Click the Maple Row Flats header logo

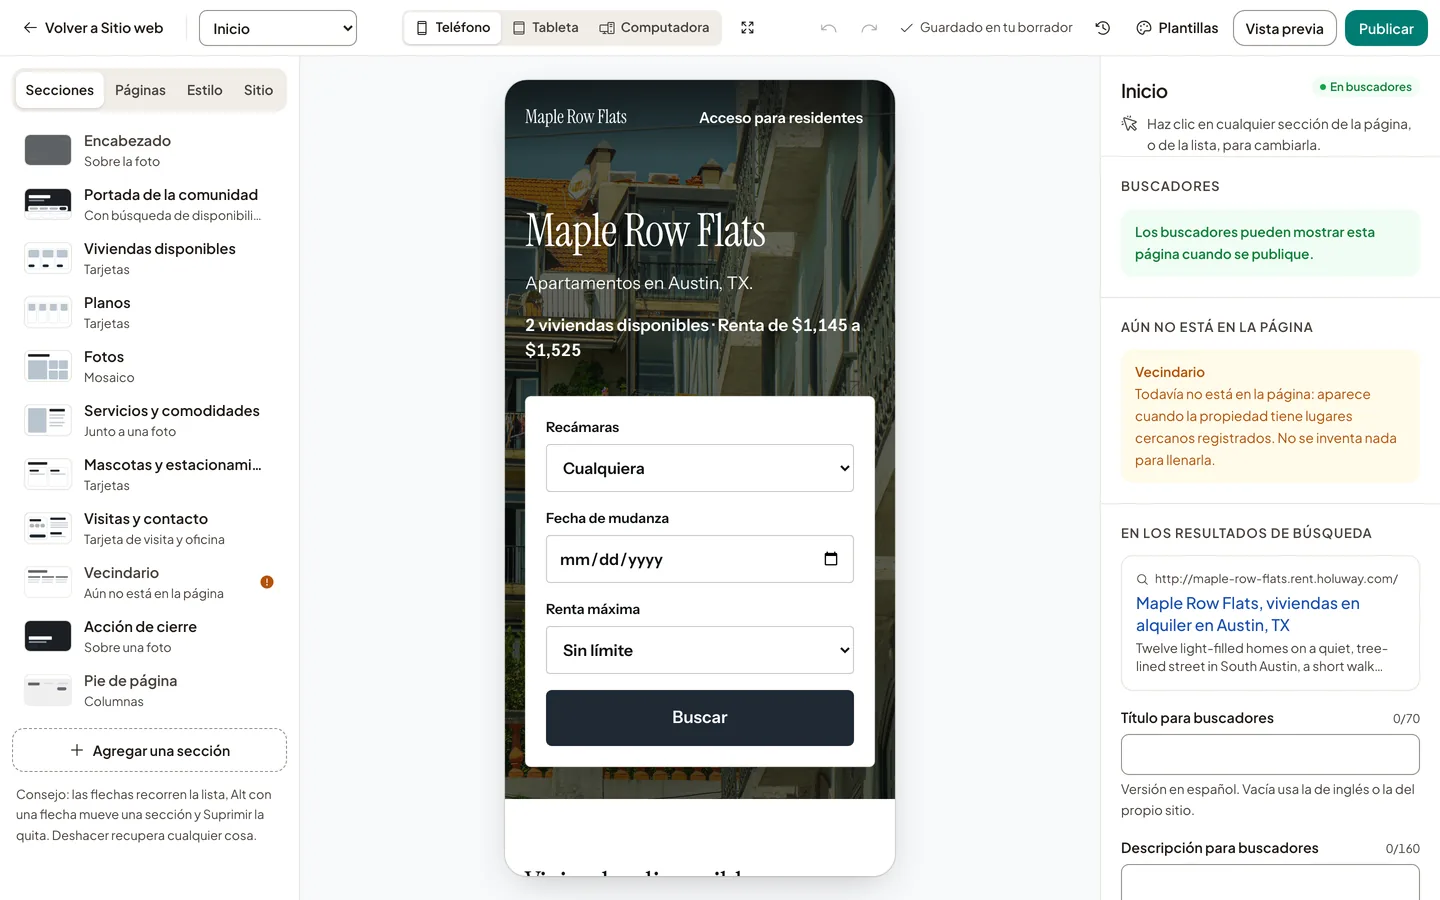576,117
